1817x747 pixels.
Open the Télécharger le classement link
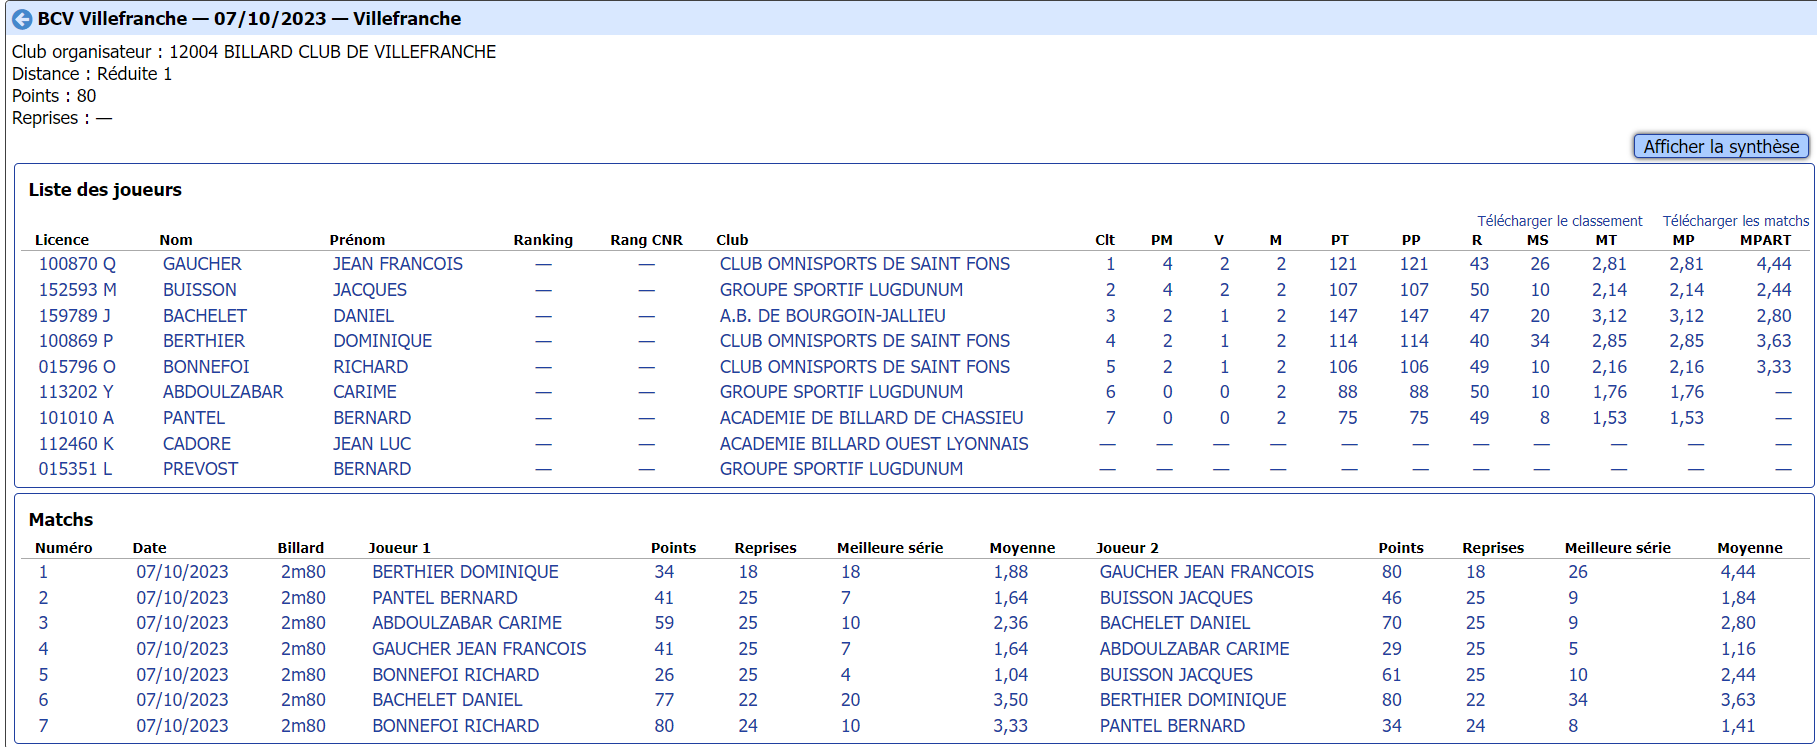(1560, 221)
